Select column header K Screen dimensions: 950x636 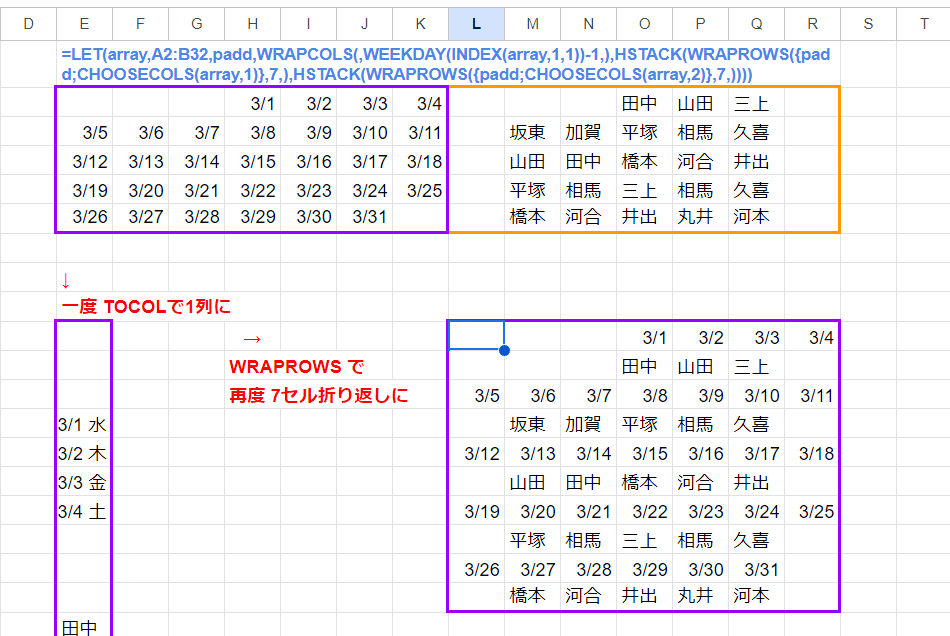(x=420, y=24)
